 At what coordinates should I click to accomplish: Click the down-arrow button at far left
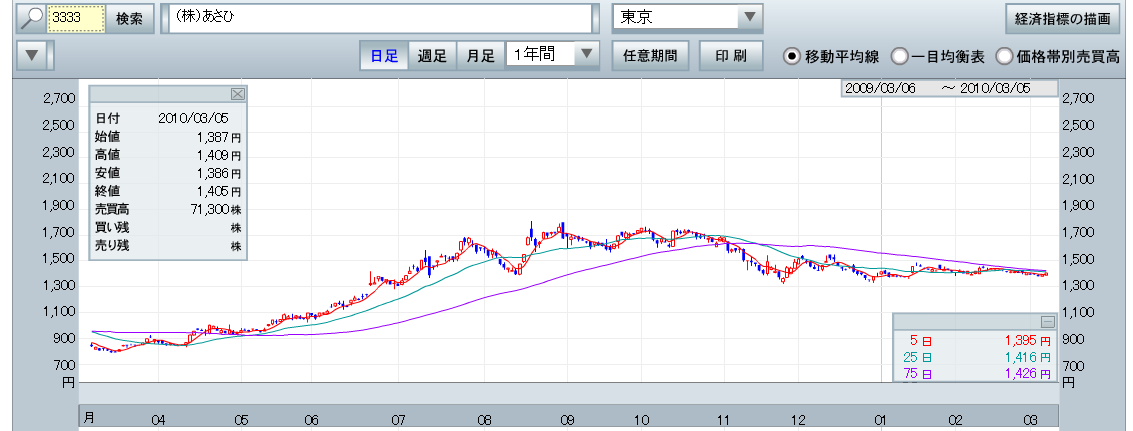[x=34, y=55]
